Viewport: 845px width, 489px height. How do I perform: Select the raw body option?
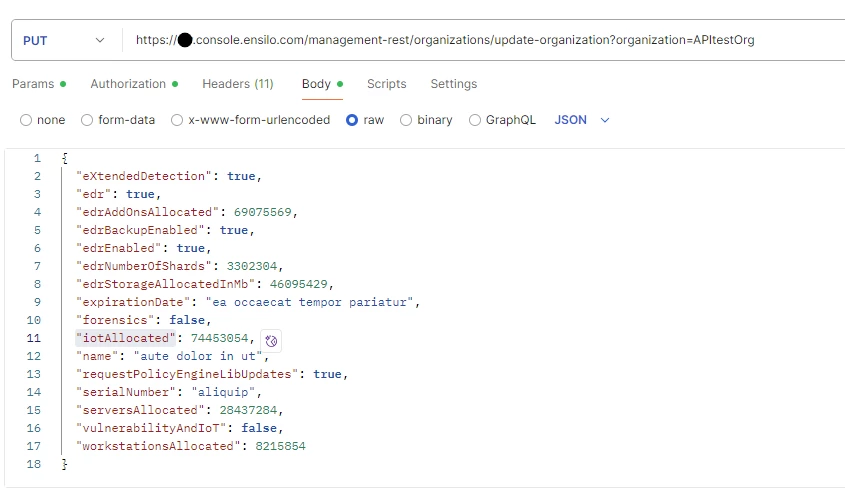(352, 120)
